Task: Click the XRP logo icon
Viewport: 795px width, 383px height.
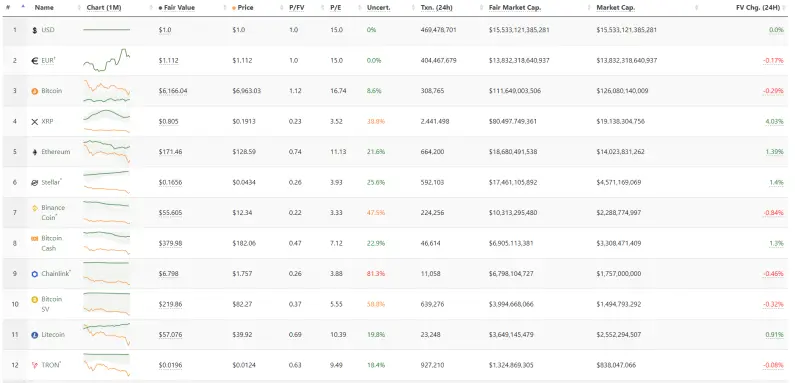Action: (34, 122)
